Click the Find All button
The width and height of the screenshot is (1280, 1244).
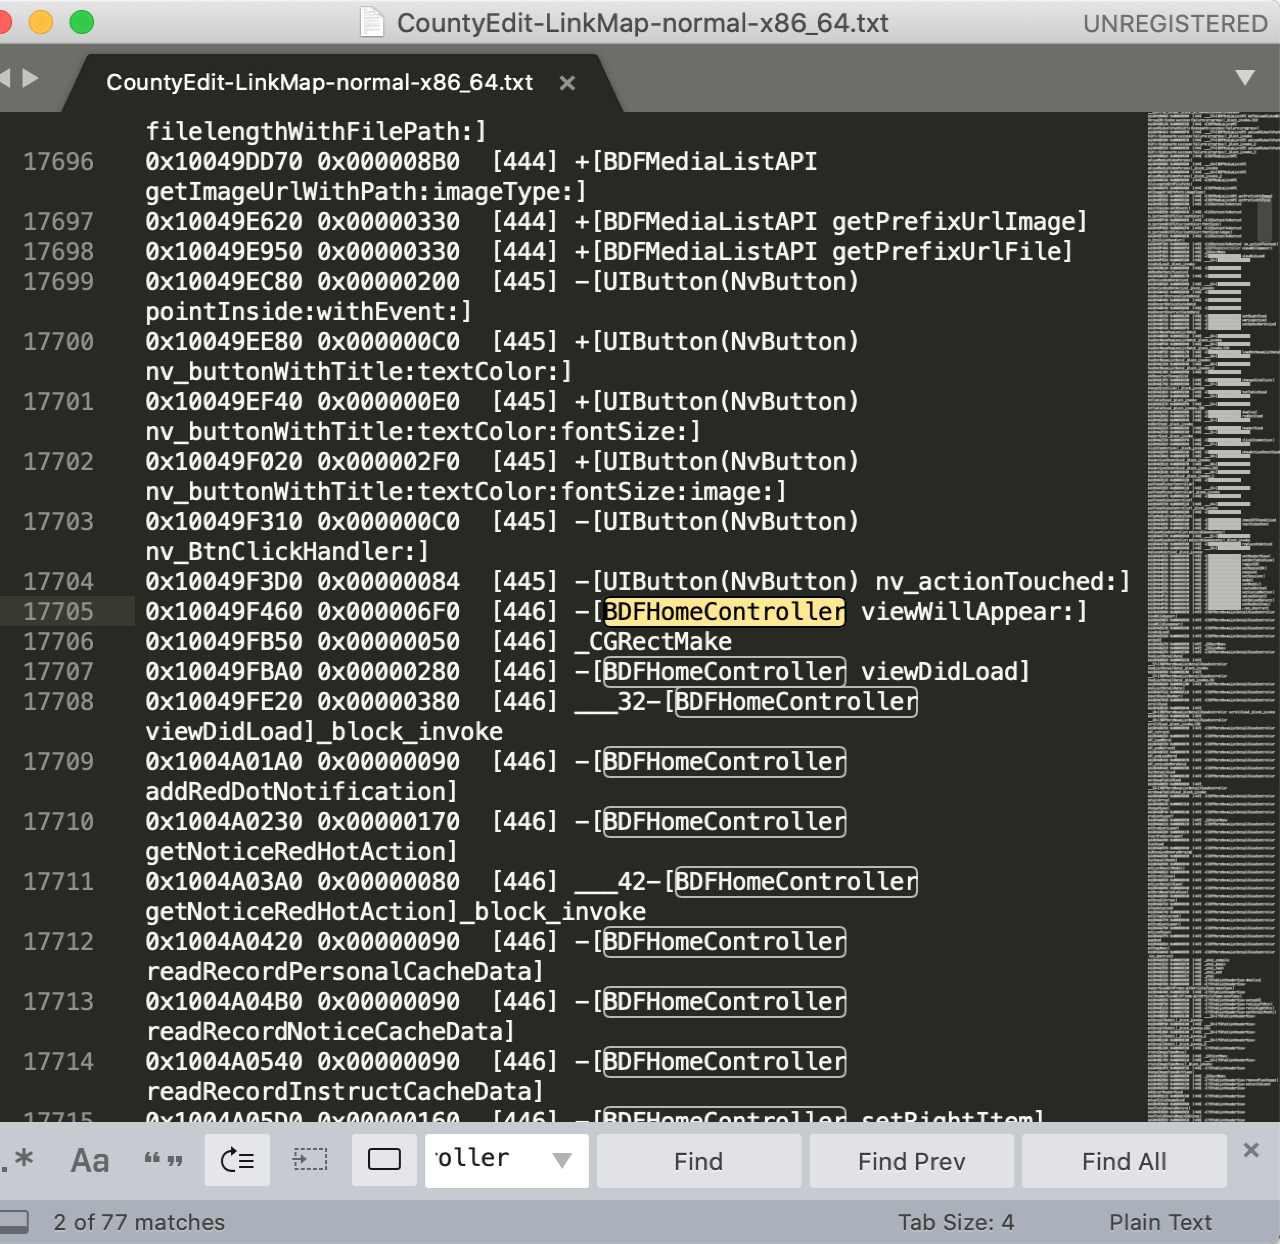click(x=1124, y=1161)
